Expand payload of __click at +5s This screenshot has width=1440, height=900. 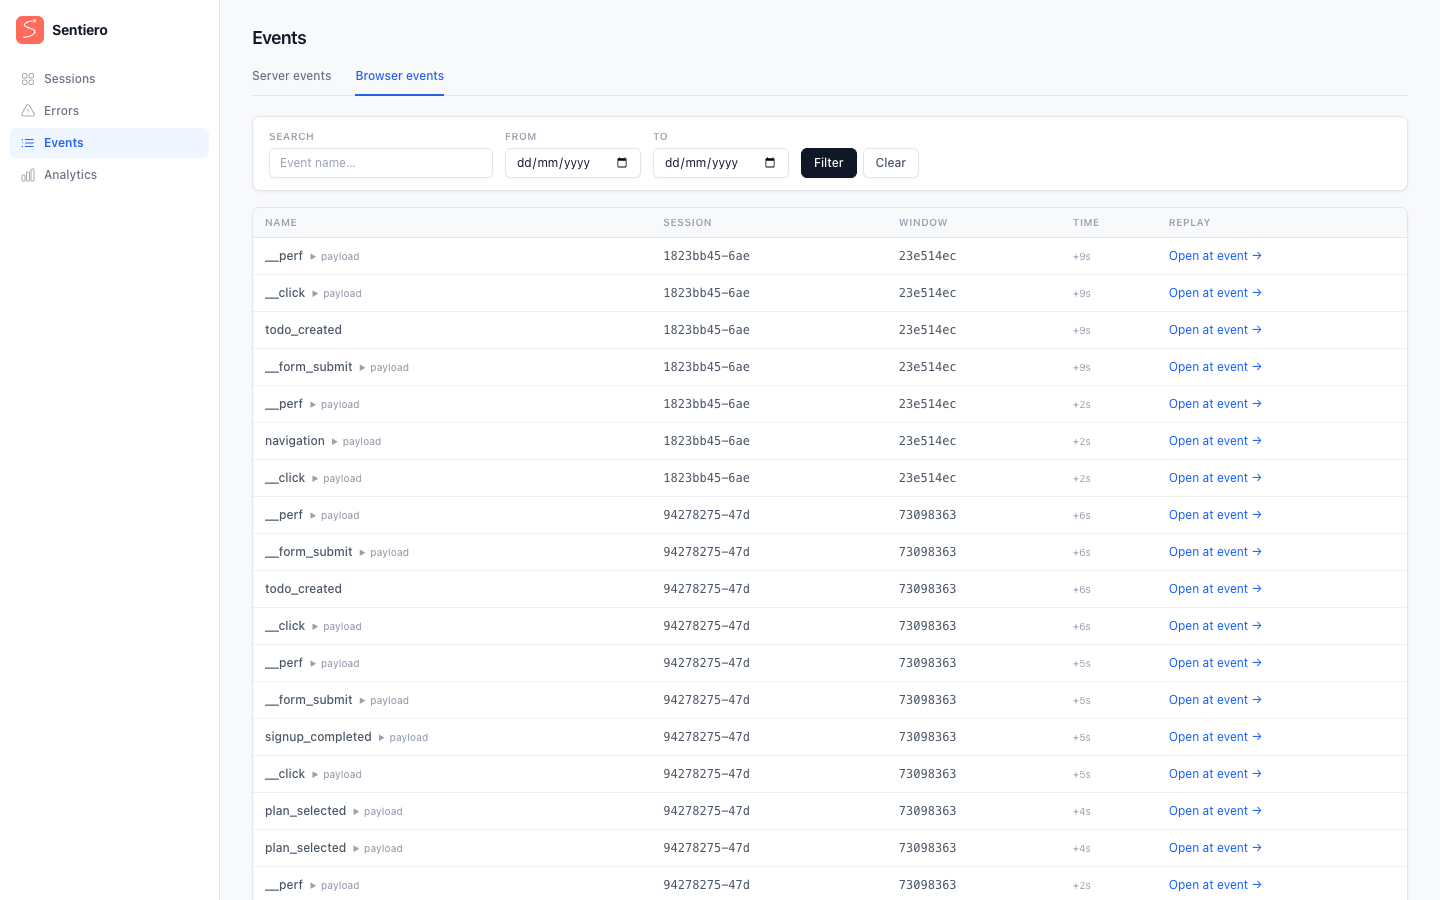336,775
